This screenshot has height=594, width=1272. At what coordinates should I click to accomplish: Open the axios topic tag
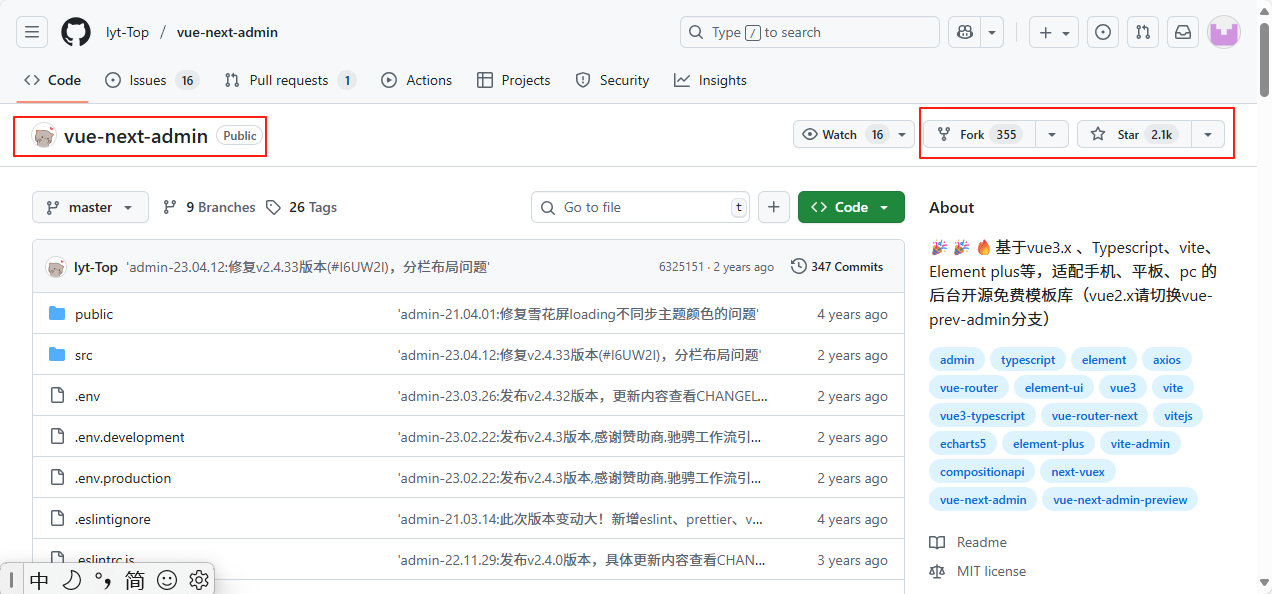(x=1167, y=360)
